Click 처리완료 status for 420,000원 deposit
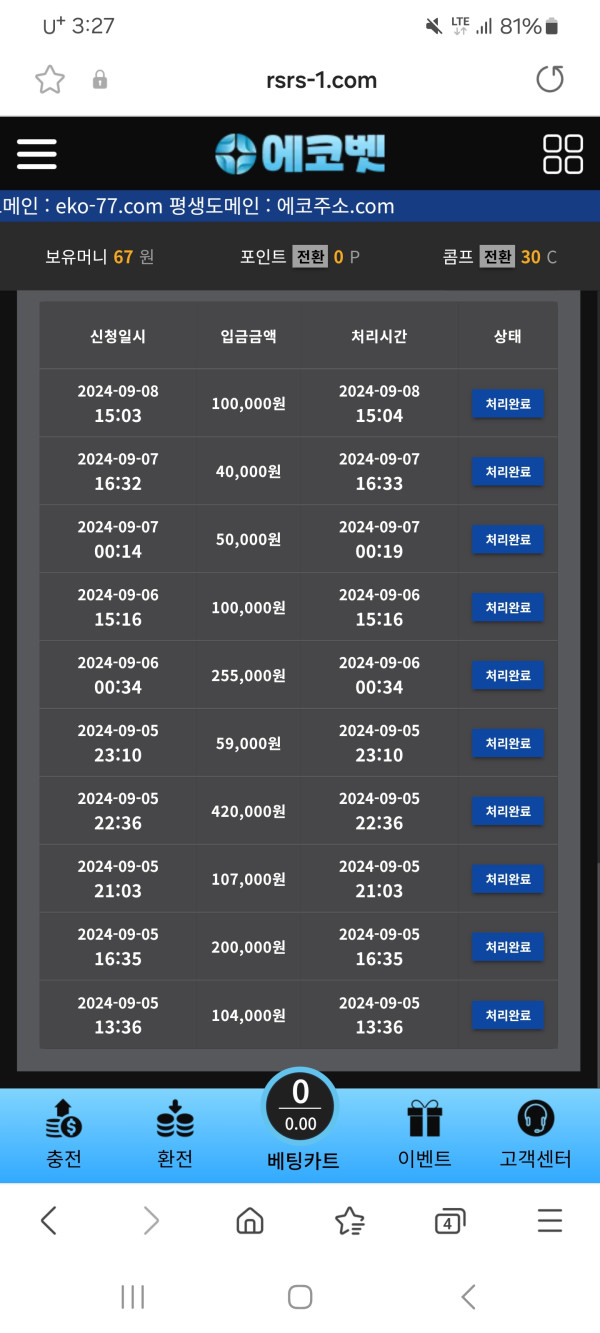 click(x=507, y=811)
